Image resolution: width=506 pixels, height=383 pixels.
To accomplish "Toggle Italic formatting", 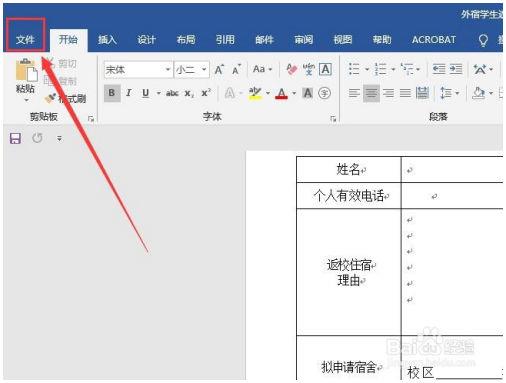I will [x=129, y=93].
